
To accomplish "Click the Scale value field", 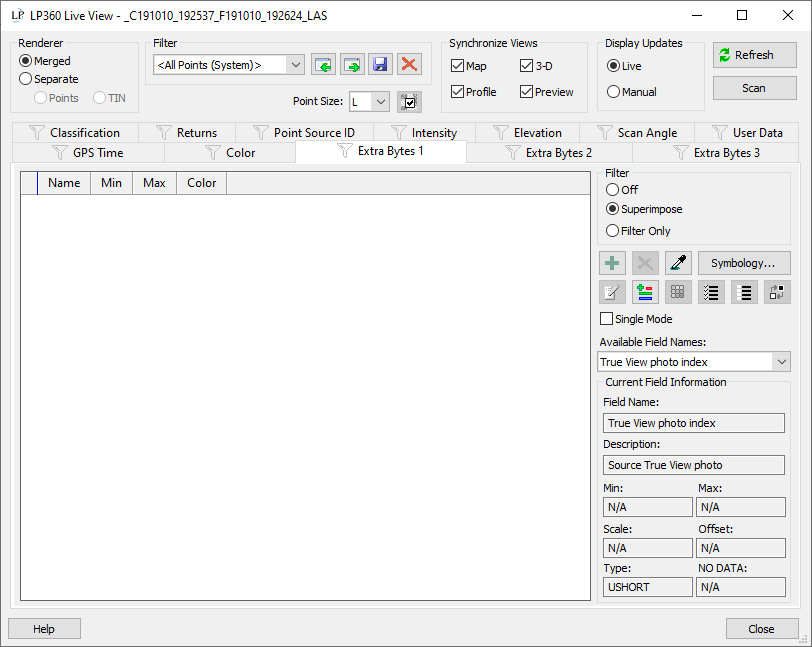I will [648, 548].
